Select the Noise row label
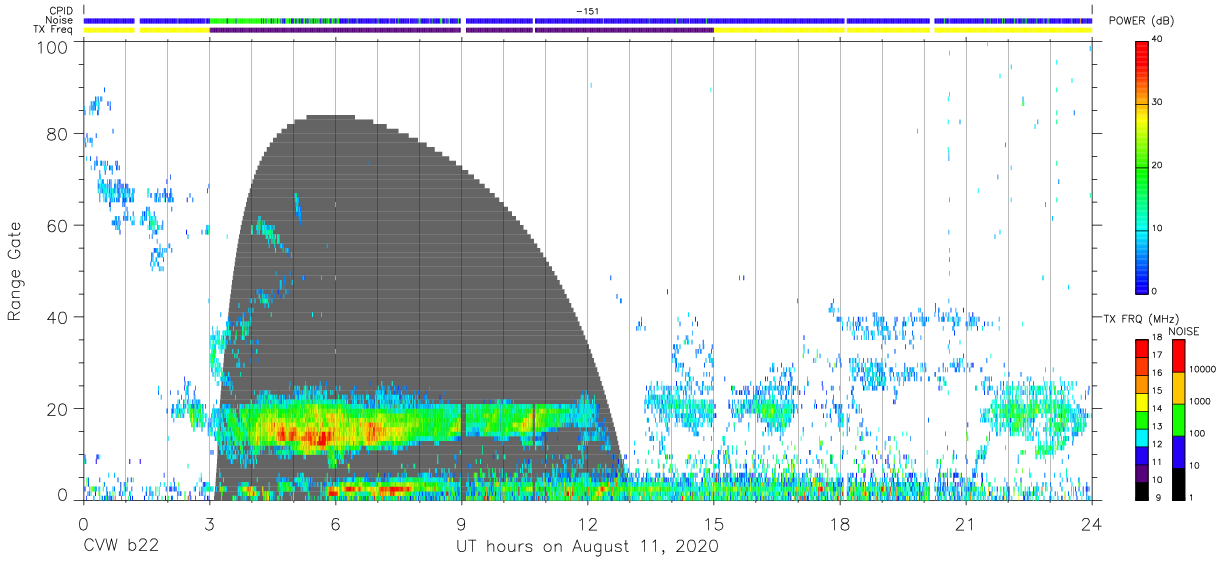This screenshot has height=567, width=1228. pyautogui.click(x=60, y=20)
